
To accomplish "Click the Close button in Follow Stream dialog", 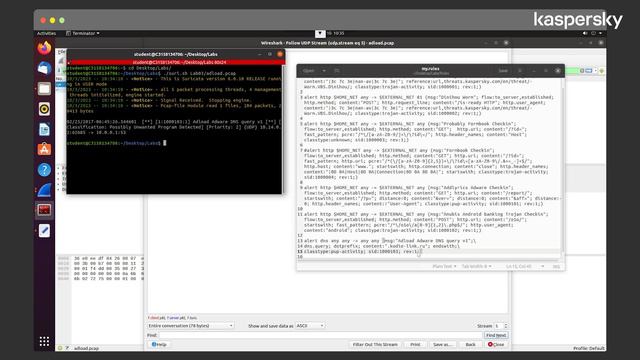I will tap(496, 344).
